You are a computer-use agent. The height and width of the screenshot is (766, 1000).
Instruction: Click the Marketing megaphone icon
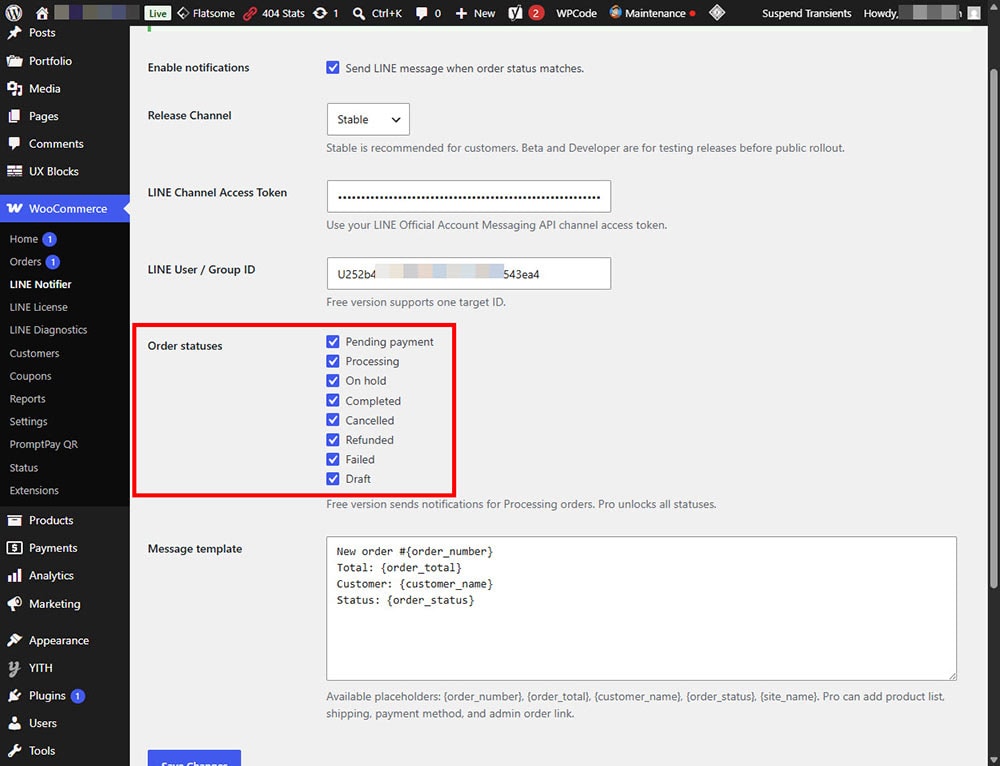click(14, 603)
